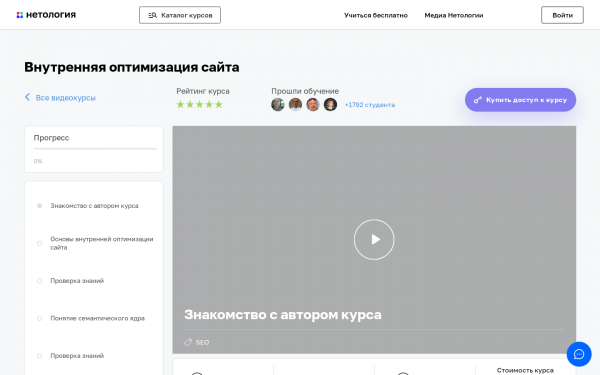Click the five-star course rating
This screenshot has height=375, width=600.
[199, 104]
